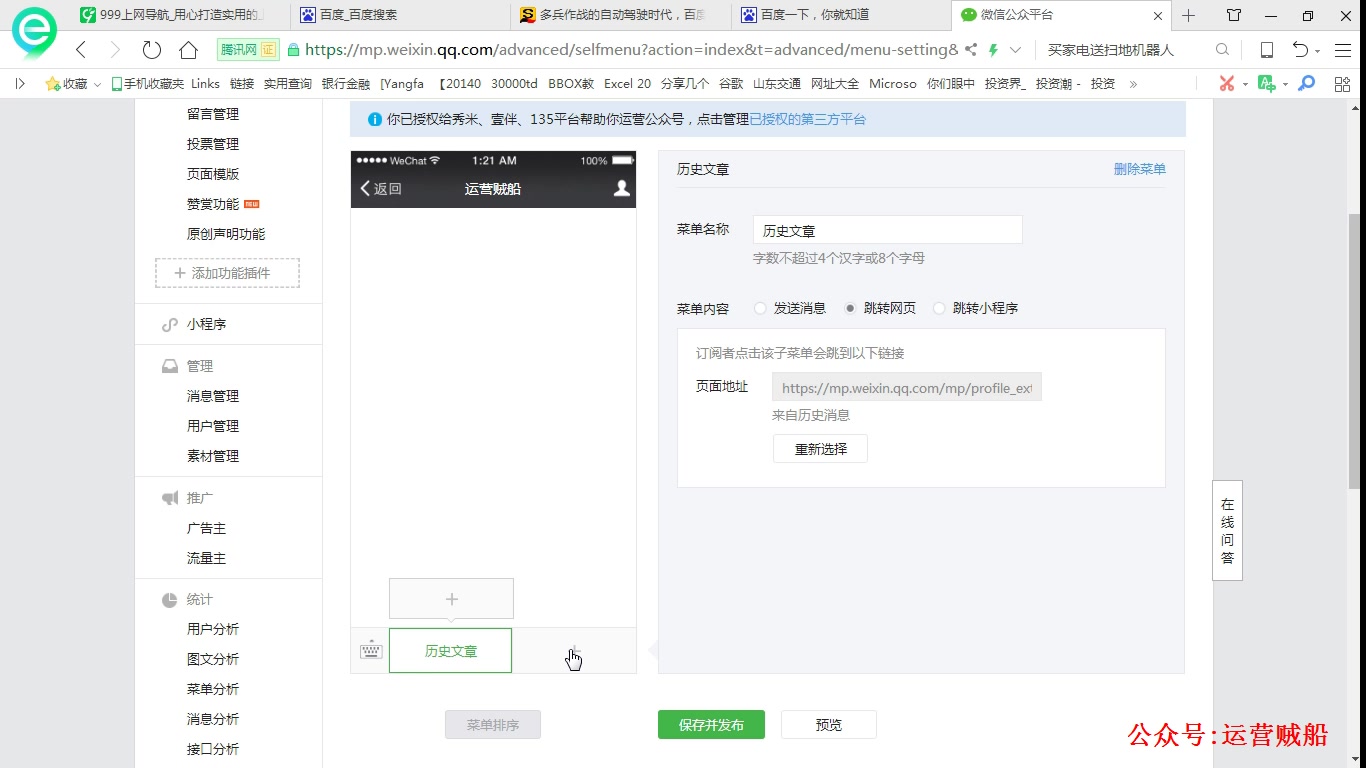Click the scissors screenshot tool icon
1366x768 pixels.
click(x=1227, y=84)
